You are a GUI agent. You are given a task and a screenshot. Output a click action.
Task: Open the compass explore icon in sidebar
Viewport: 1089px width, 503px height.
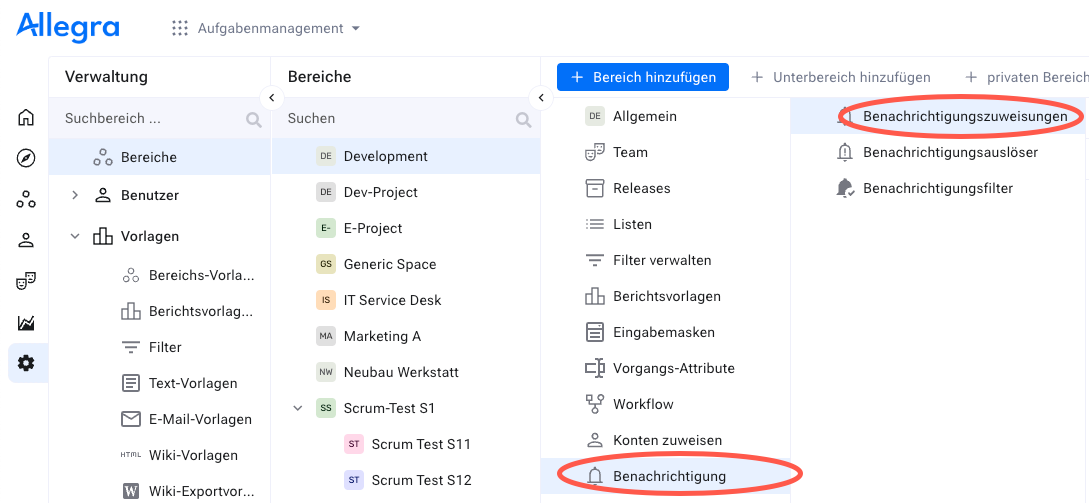point(26,158)
